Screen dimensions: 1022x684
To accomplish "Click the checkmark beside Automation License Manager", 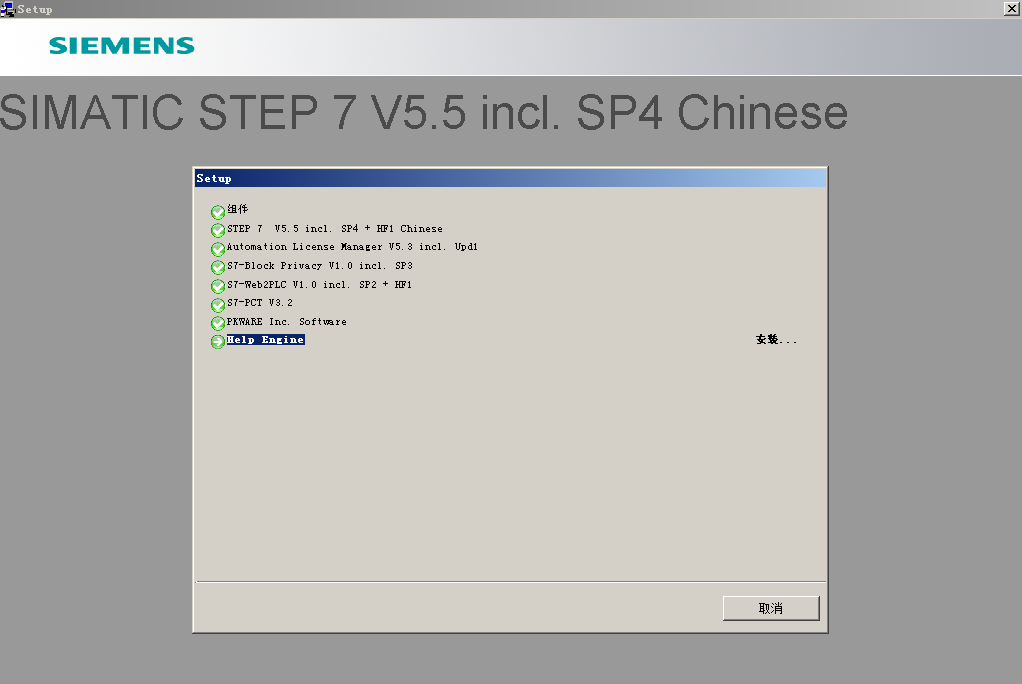I will click(218, 249).
